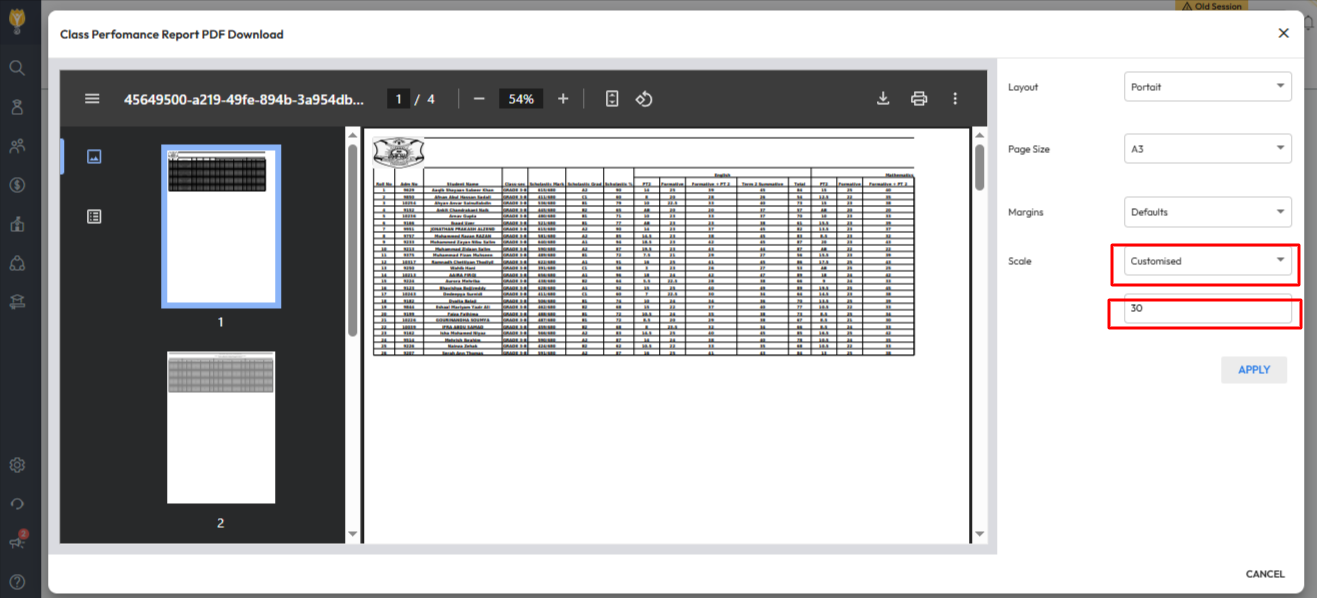Click the PDF viewer hamburger menu icon
This screenshot has height=598, width=1317.
[x=92, y=99]
